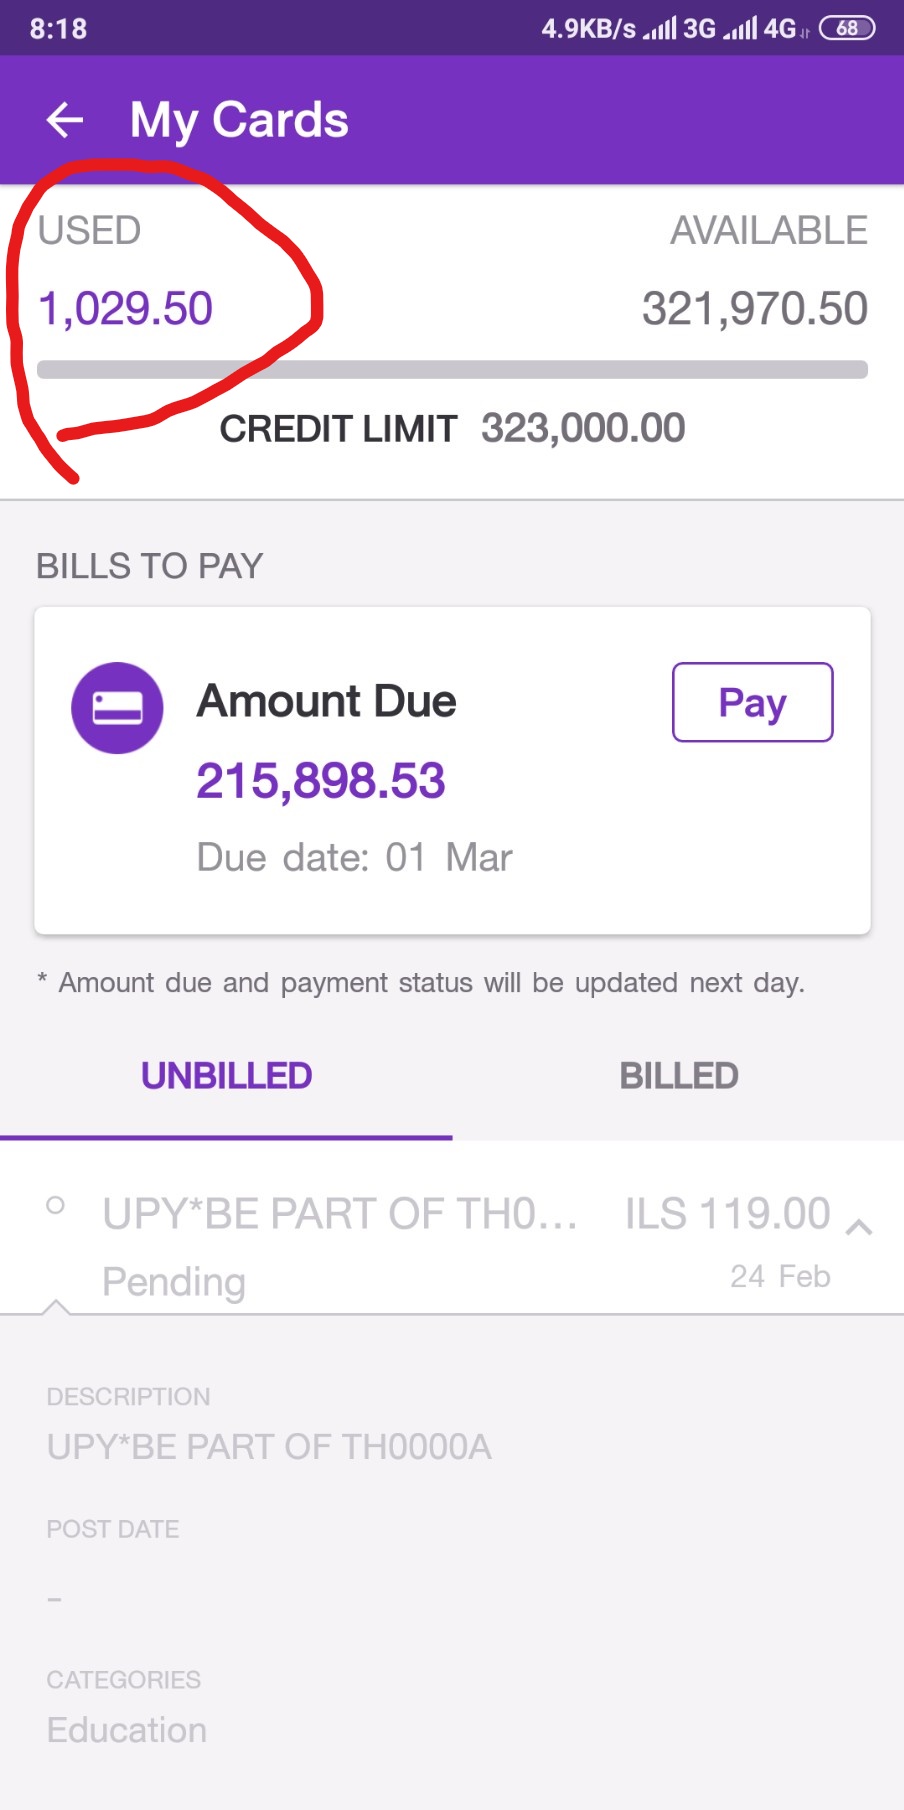Tap the credit limit 323,000.00 value
The image size is (904, 1810).
pos(583,428)
